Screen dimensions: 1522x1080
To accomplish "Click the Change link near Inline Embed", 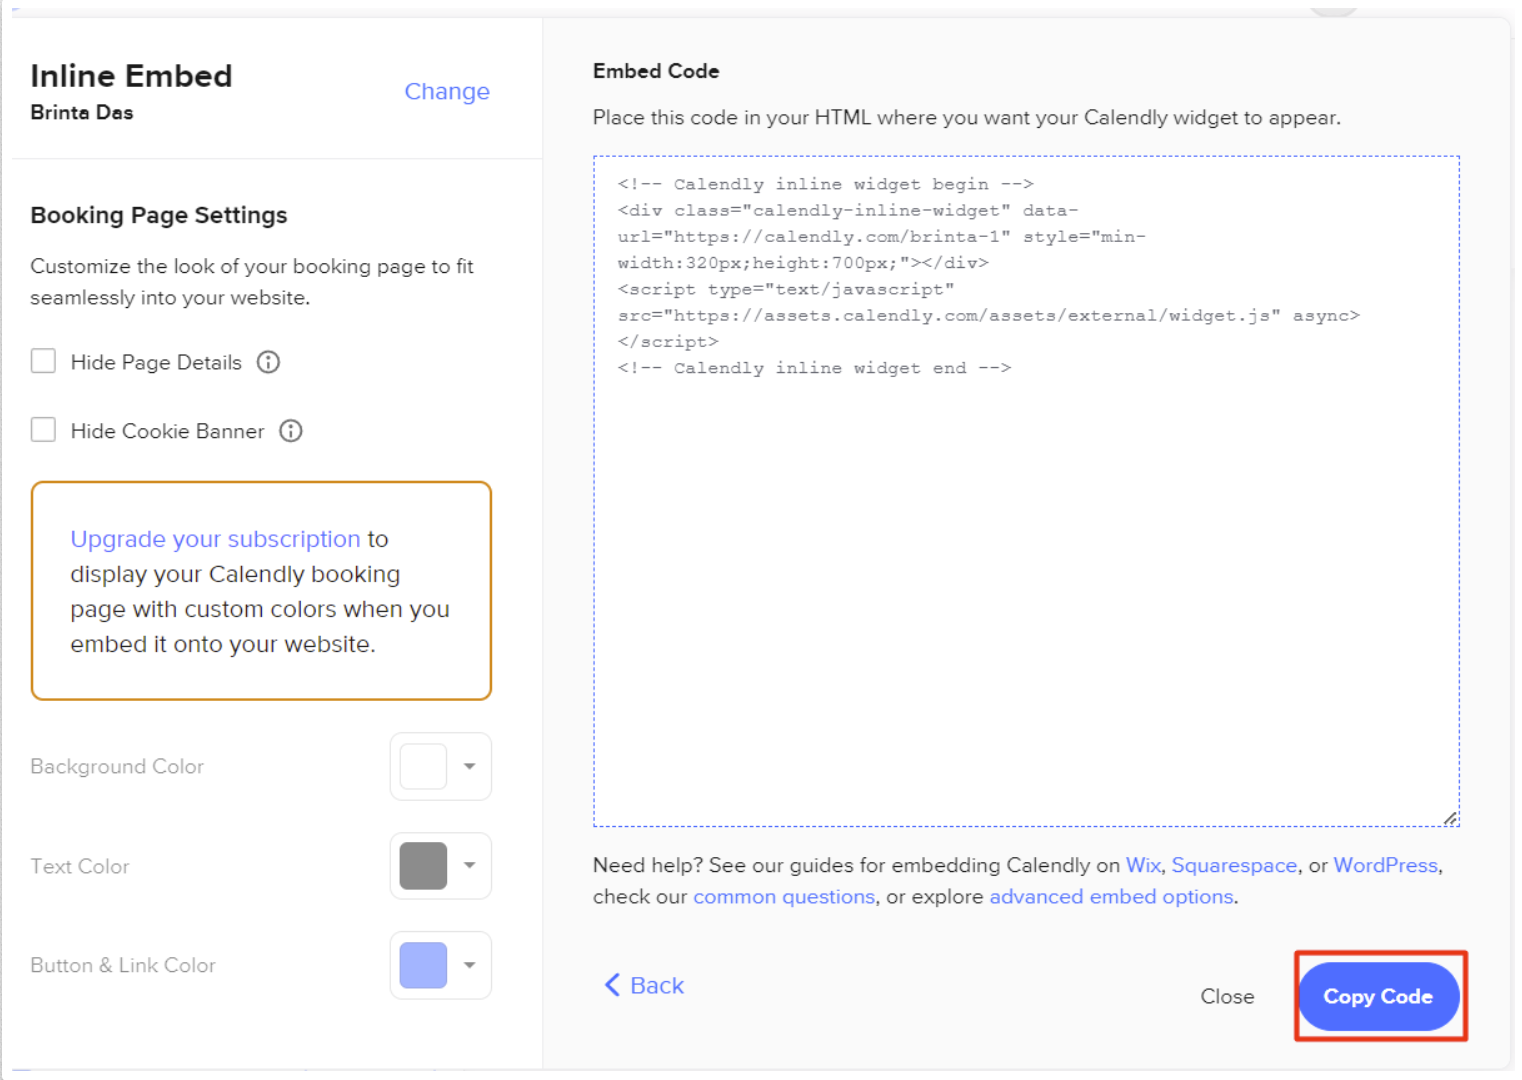I will [x=447, y=91].
